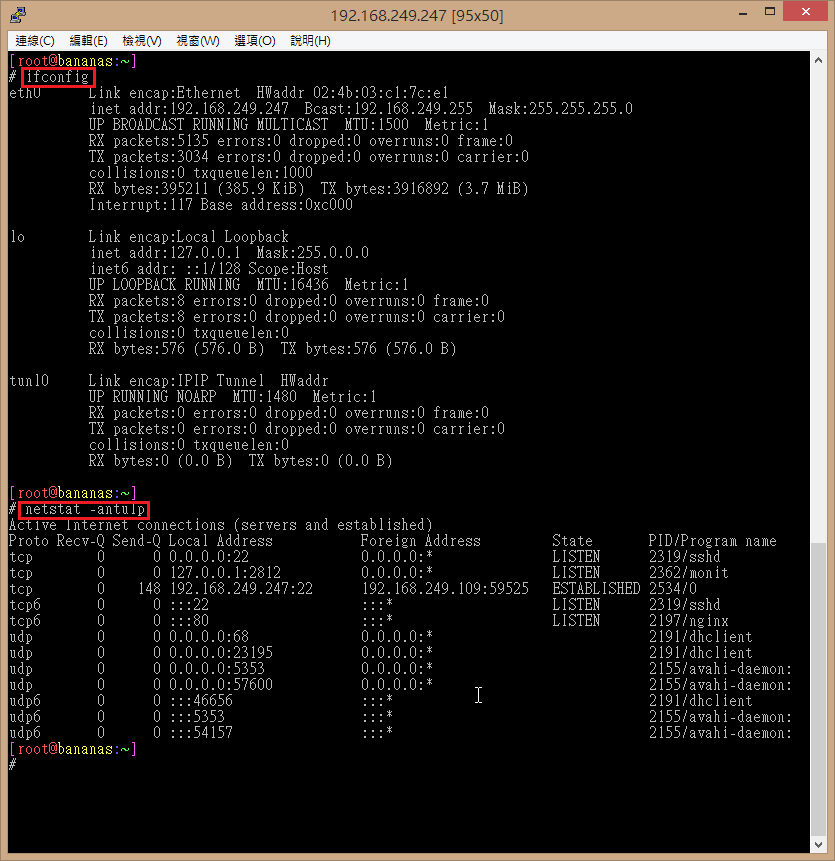Image resolution: width=835 pixels, height=861 pixels.
Task: Click the netstat -antulp command text
Action: click(85, 509)
